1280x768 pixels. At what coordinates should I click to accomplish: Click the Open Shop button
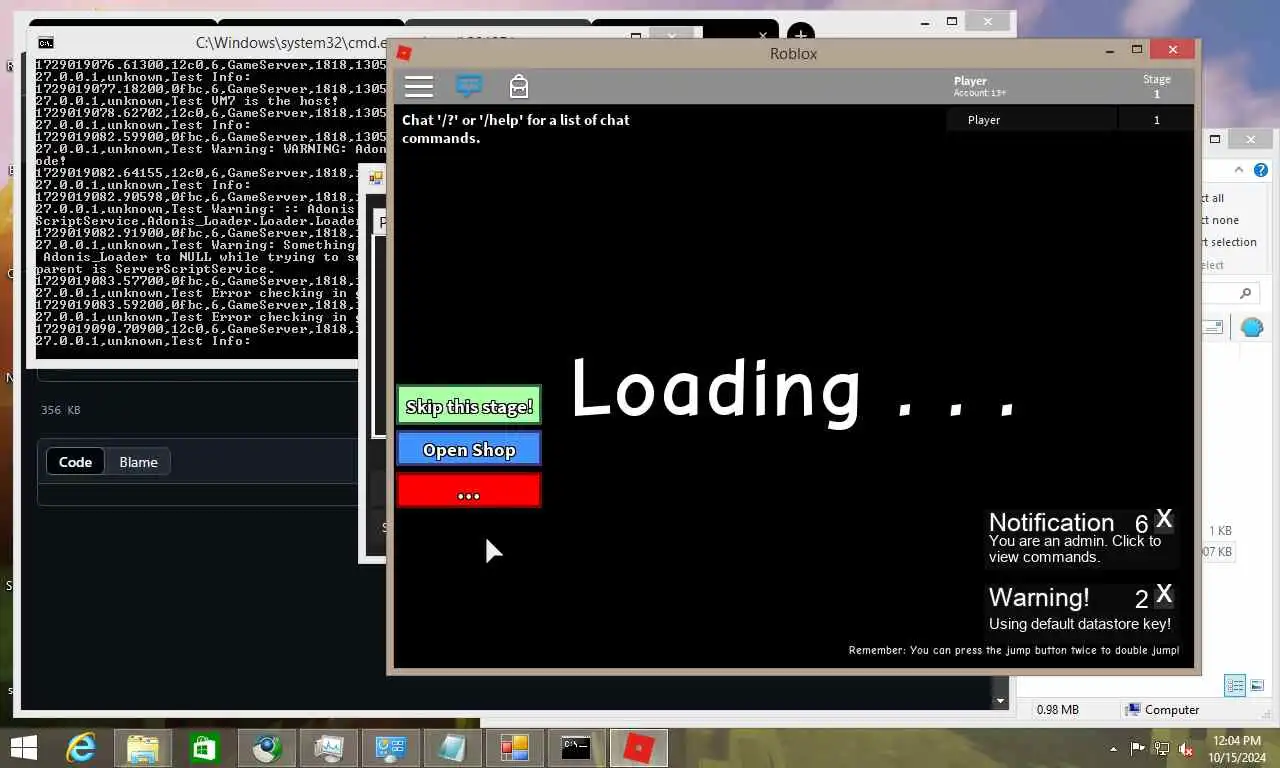tap(469, 449)
